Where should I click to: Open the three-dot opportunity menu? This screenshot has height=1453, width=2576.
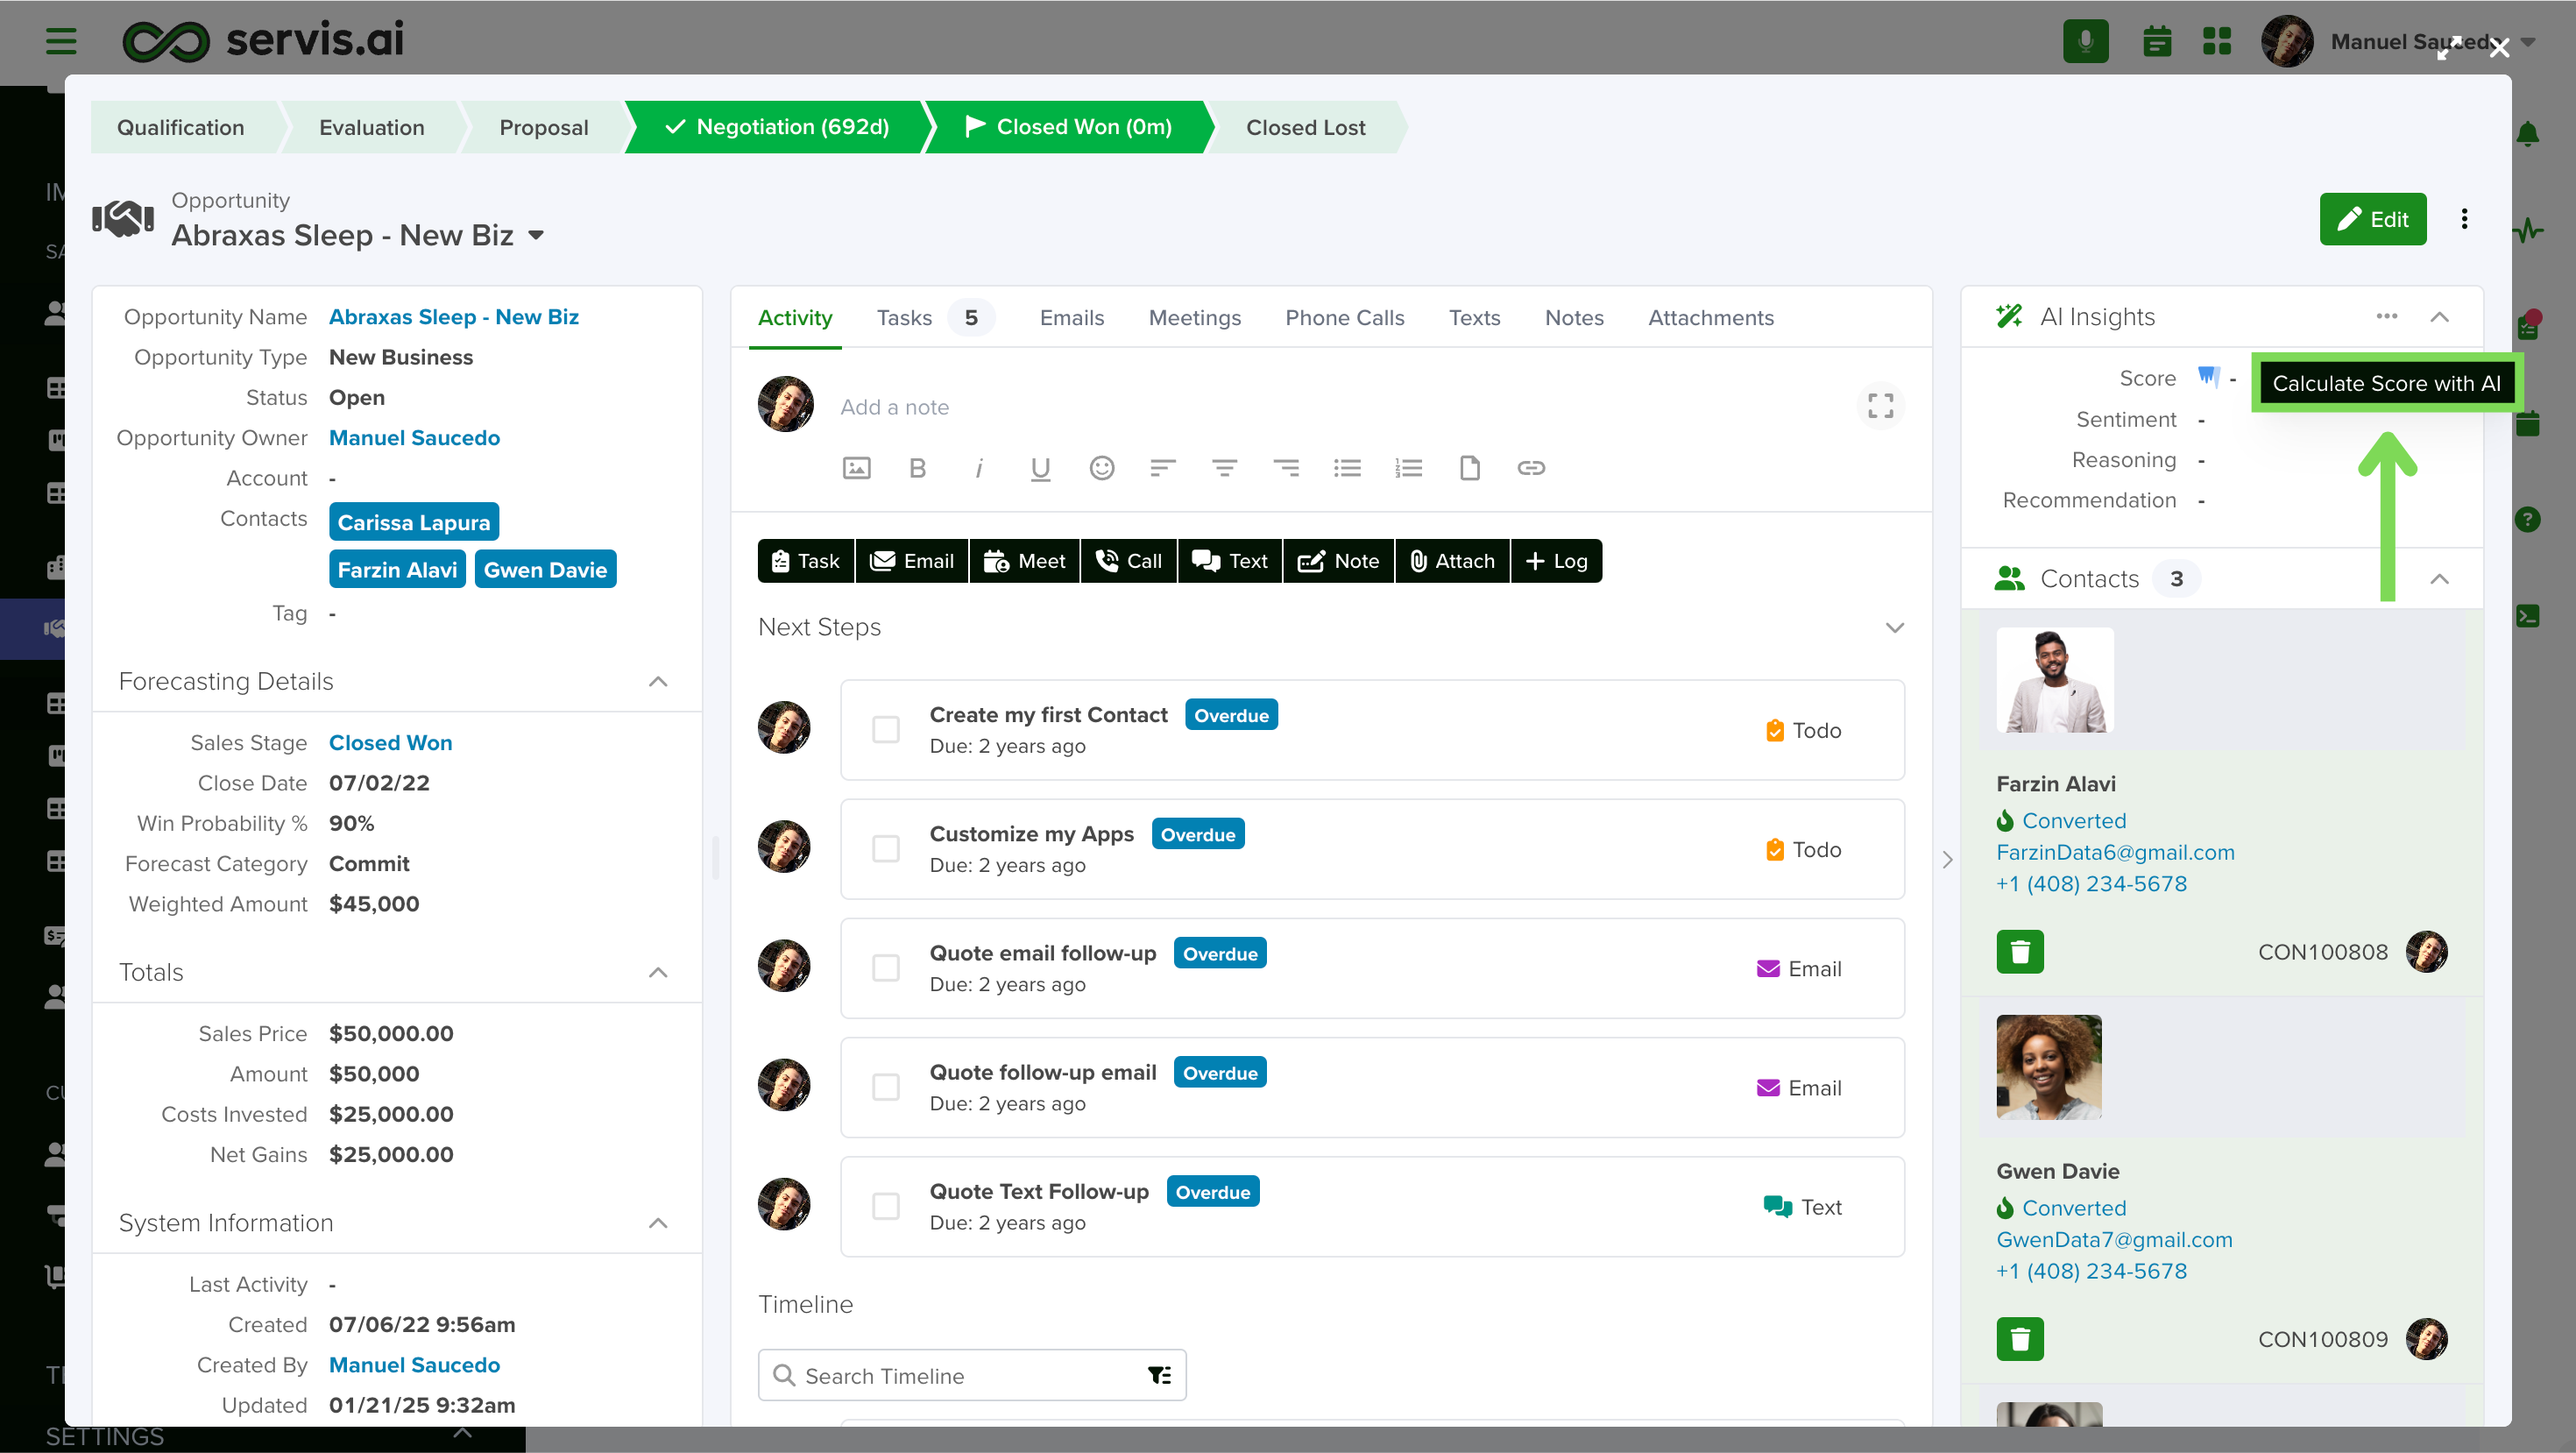2464,219
